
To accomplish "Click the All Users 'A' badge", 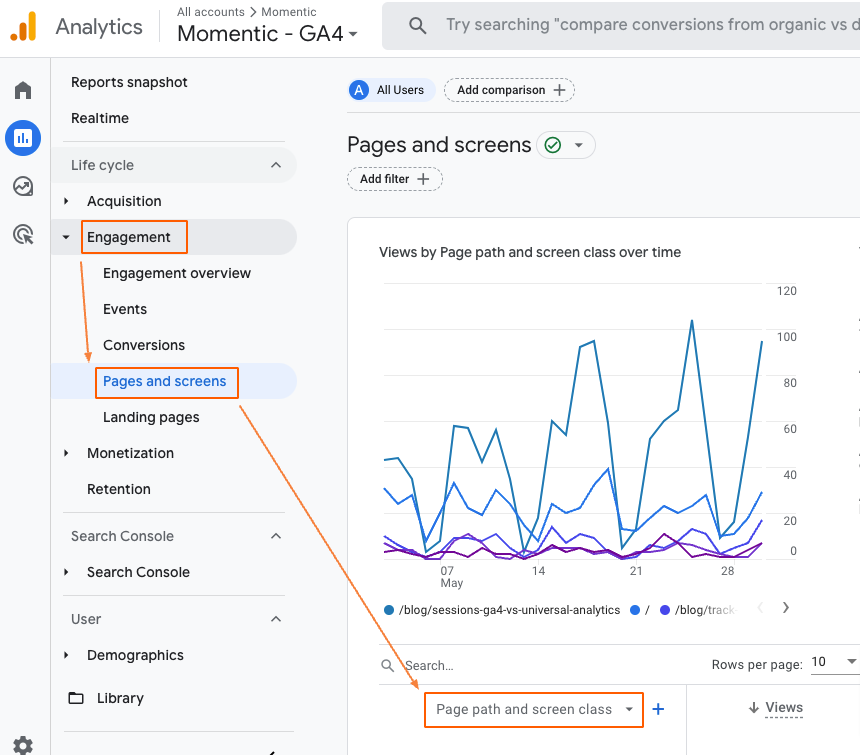I will click(x=359, y=90).
